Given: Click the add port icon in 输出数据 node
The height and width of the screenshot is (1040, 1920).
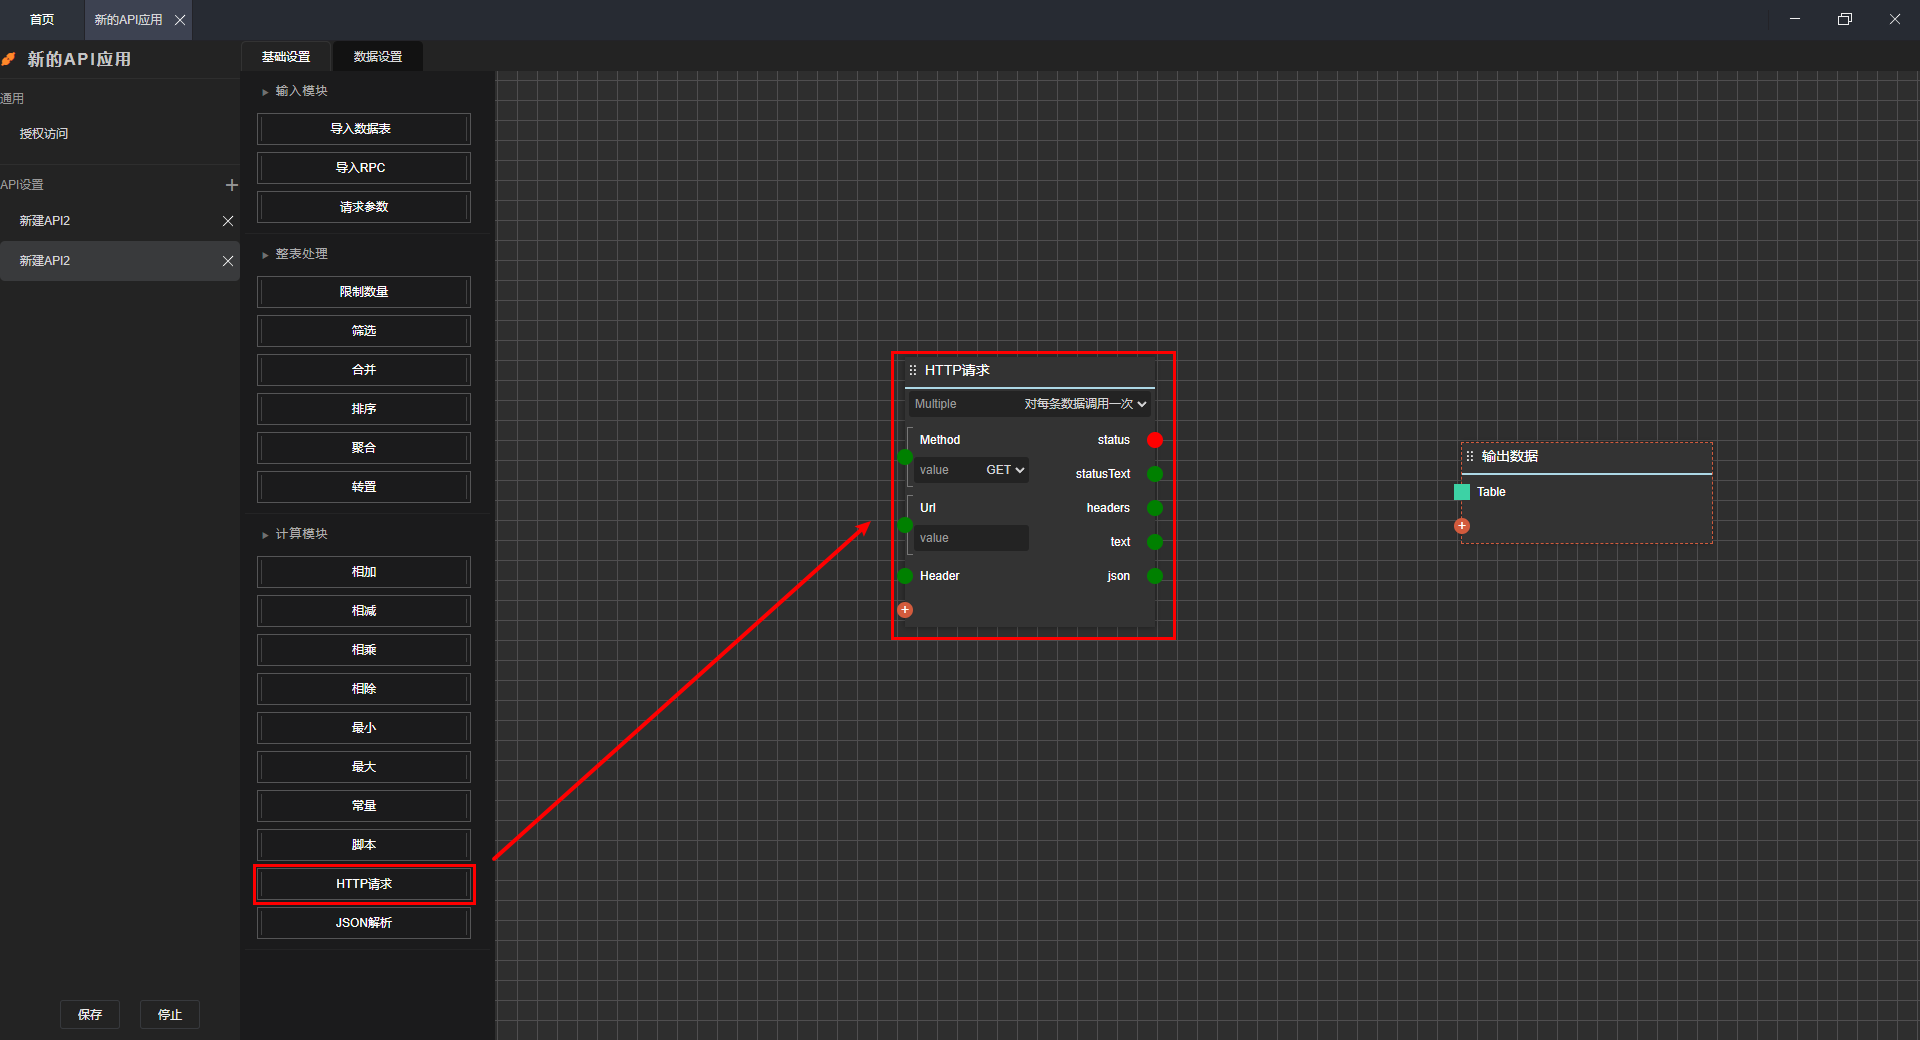Looking at the screenshot, I should 1462,526.
